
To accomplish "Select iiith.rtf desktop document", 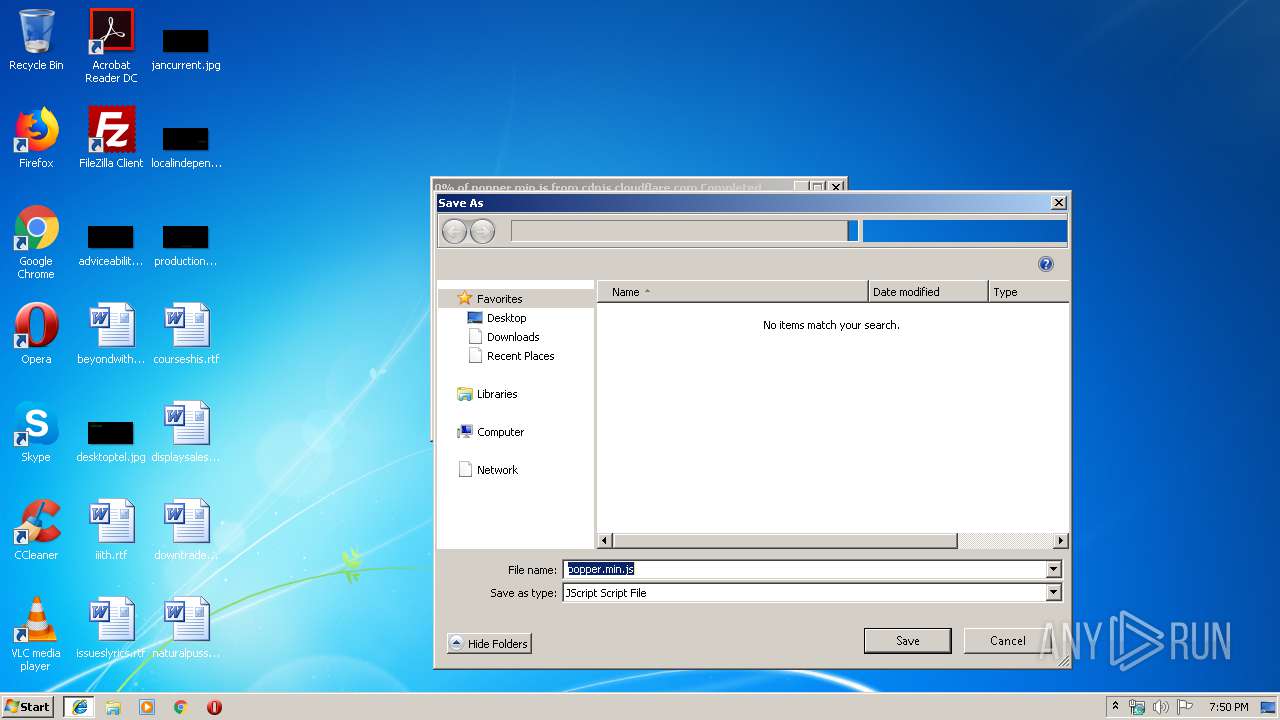I will coord(111,530).
